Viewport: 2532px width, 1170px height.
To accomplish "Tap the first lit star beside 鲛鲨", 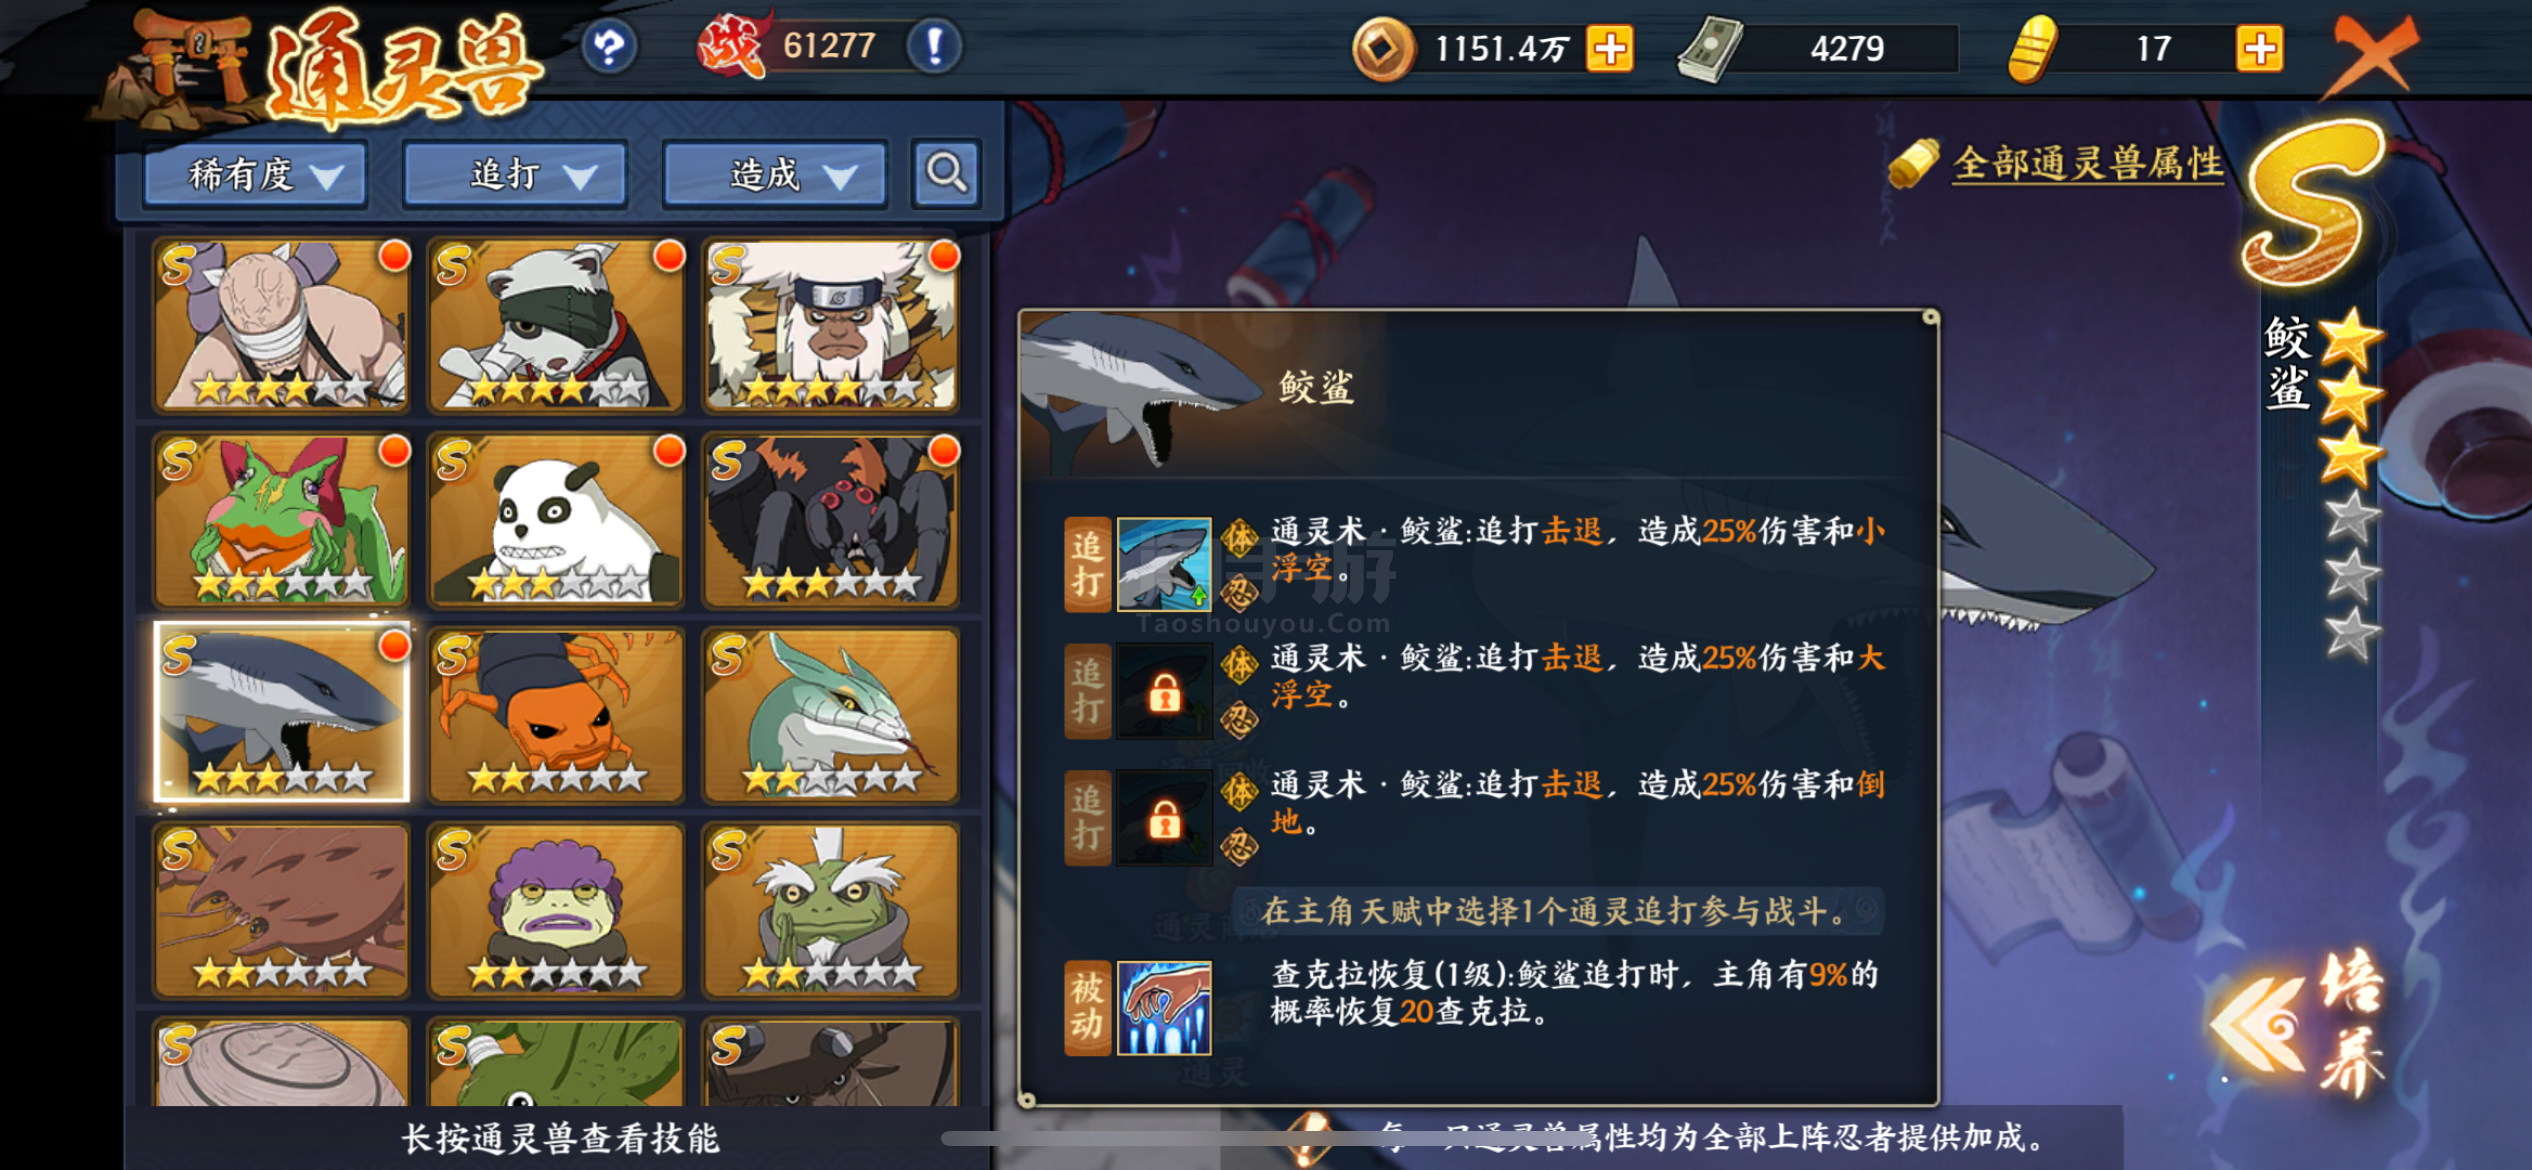I will click(x=2350, y=337).
